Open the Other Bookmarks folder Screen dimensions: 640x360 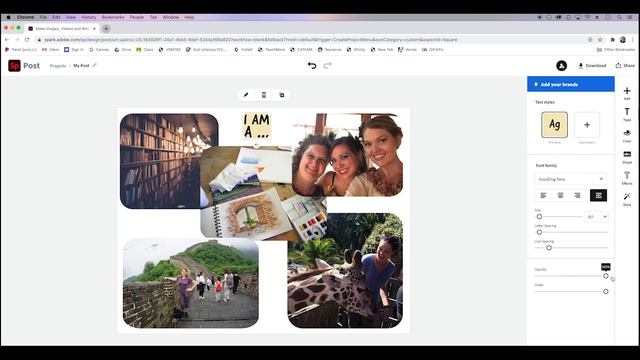tap(616, 49)
